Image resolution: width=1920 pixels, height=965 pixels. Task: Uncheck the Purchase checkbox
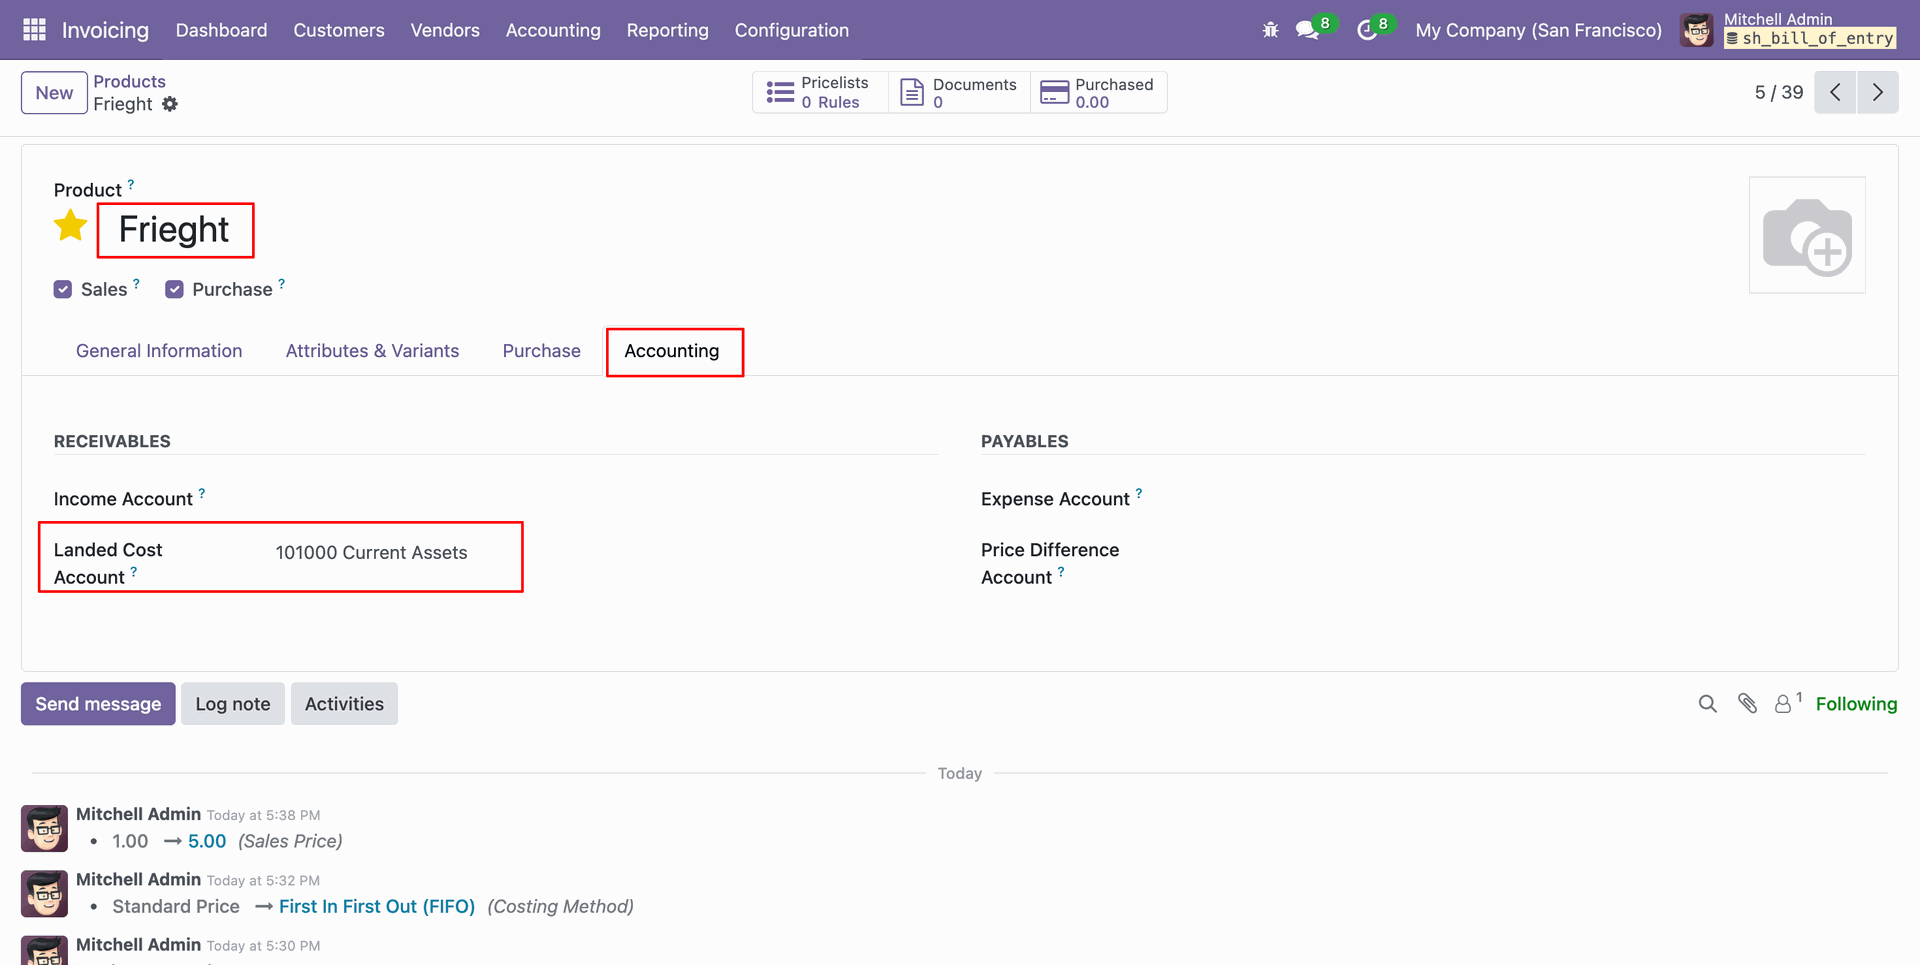(x=174, y=289)
